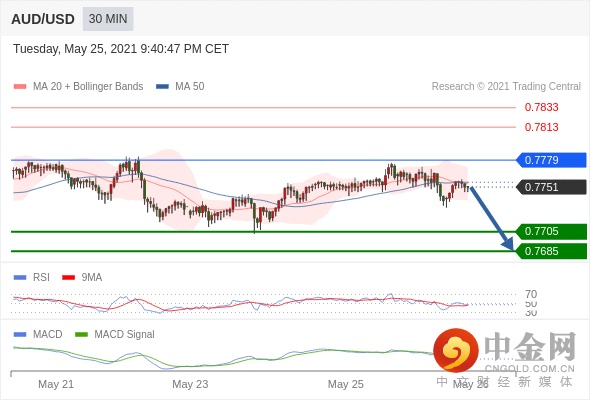Click the 30 MIN timeframe button
Screen dimensions: 590x400
(x=108, y=18)
